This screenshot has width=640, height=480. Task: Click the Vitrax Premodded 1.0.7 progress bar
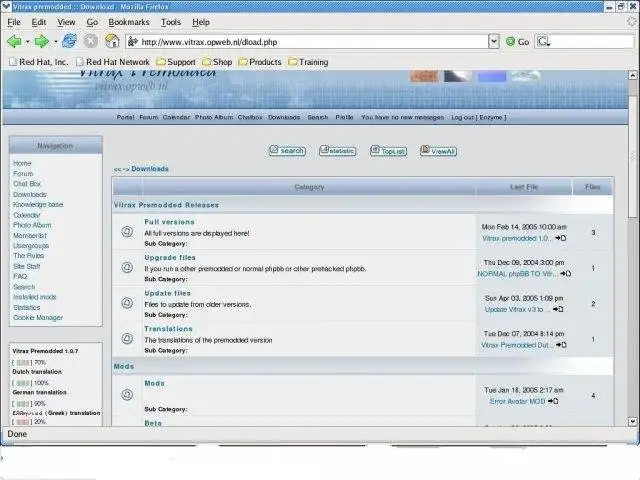pos(22,362)
